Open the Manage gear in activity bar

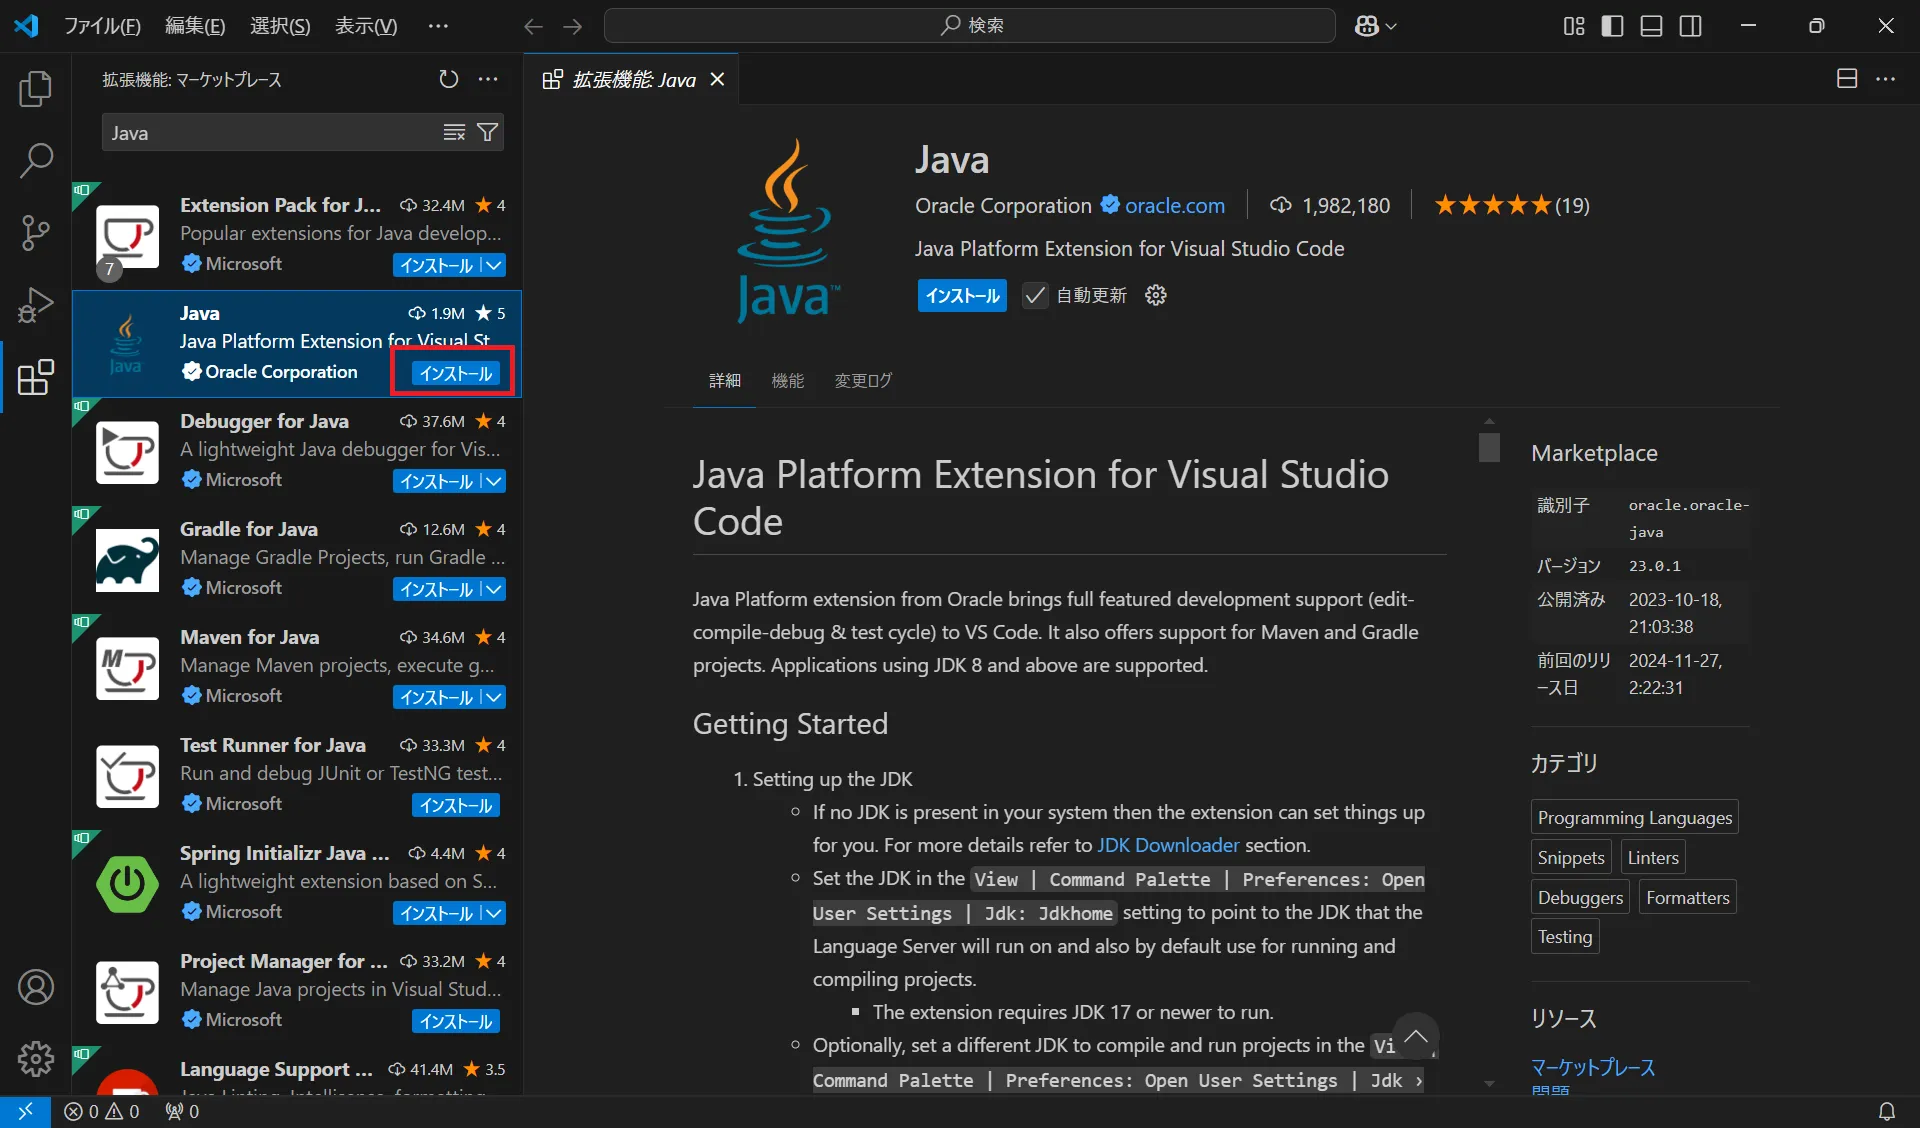click(x=35, y=1058)
